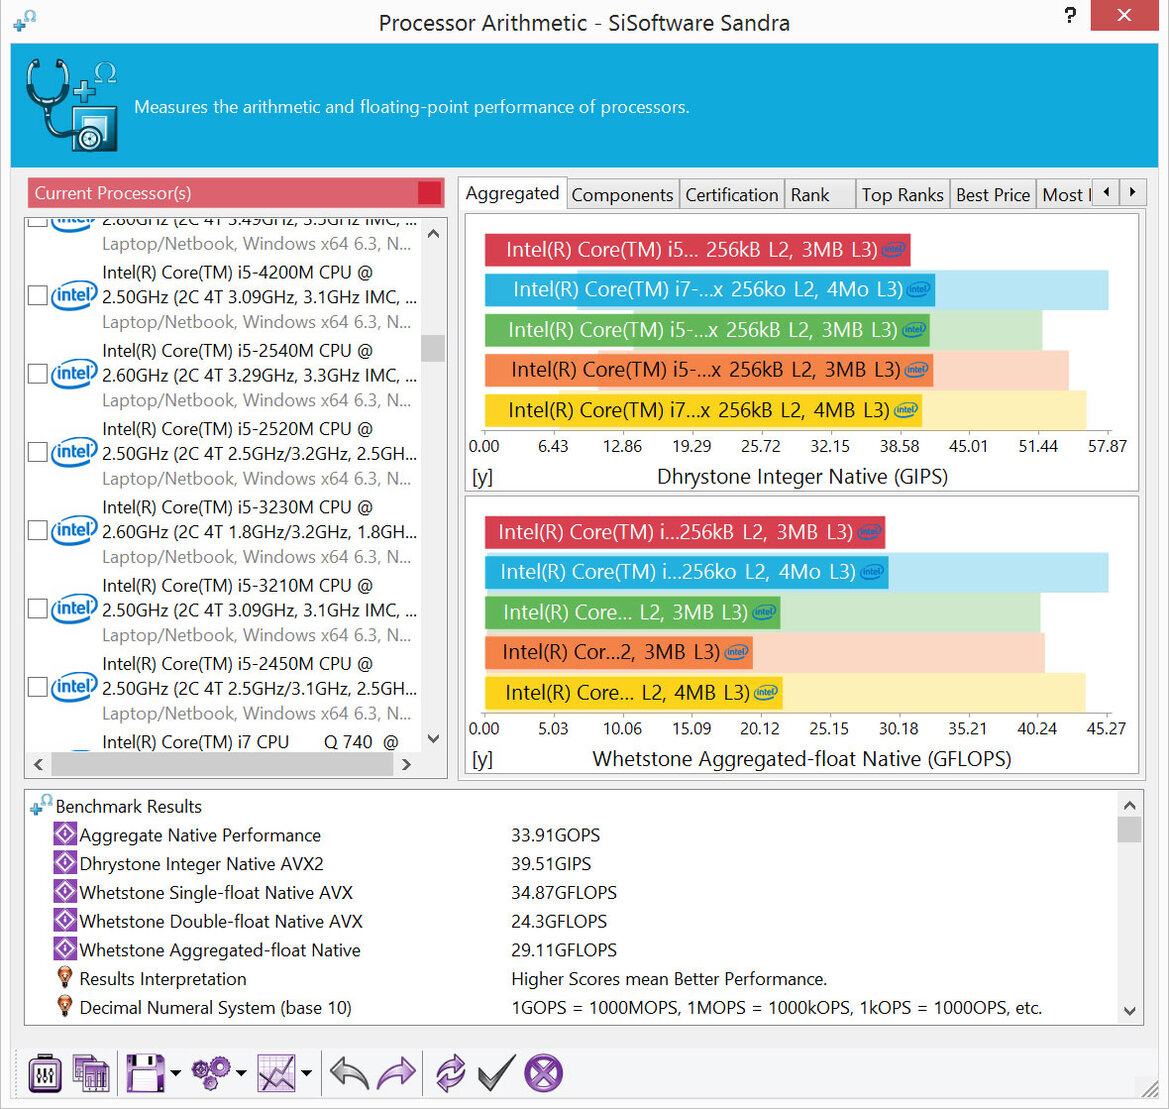The height and width of the screenshot is (1109, 1169).
Task: Click the Intel logo beside i5-2450M
Action: 74,686
